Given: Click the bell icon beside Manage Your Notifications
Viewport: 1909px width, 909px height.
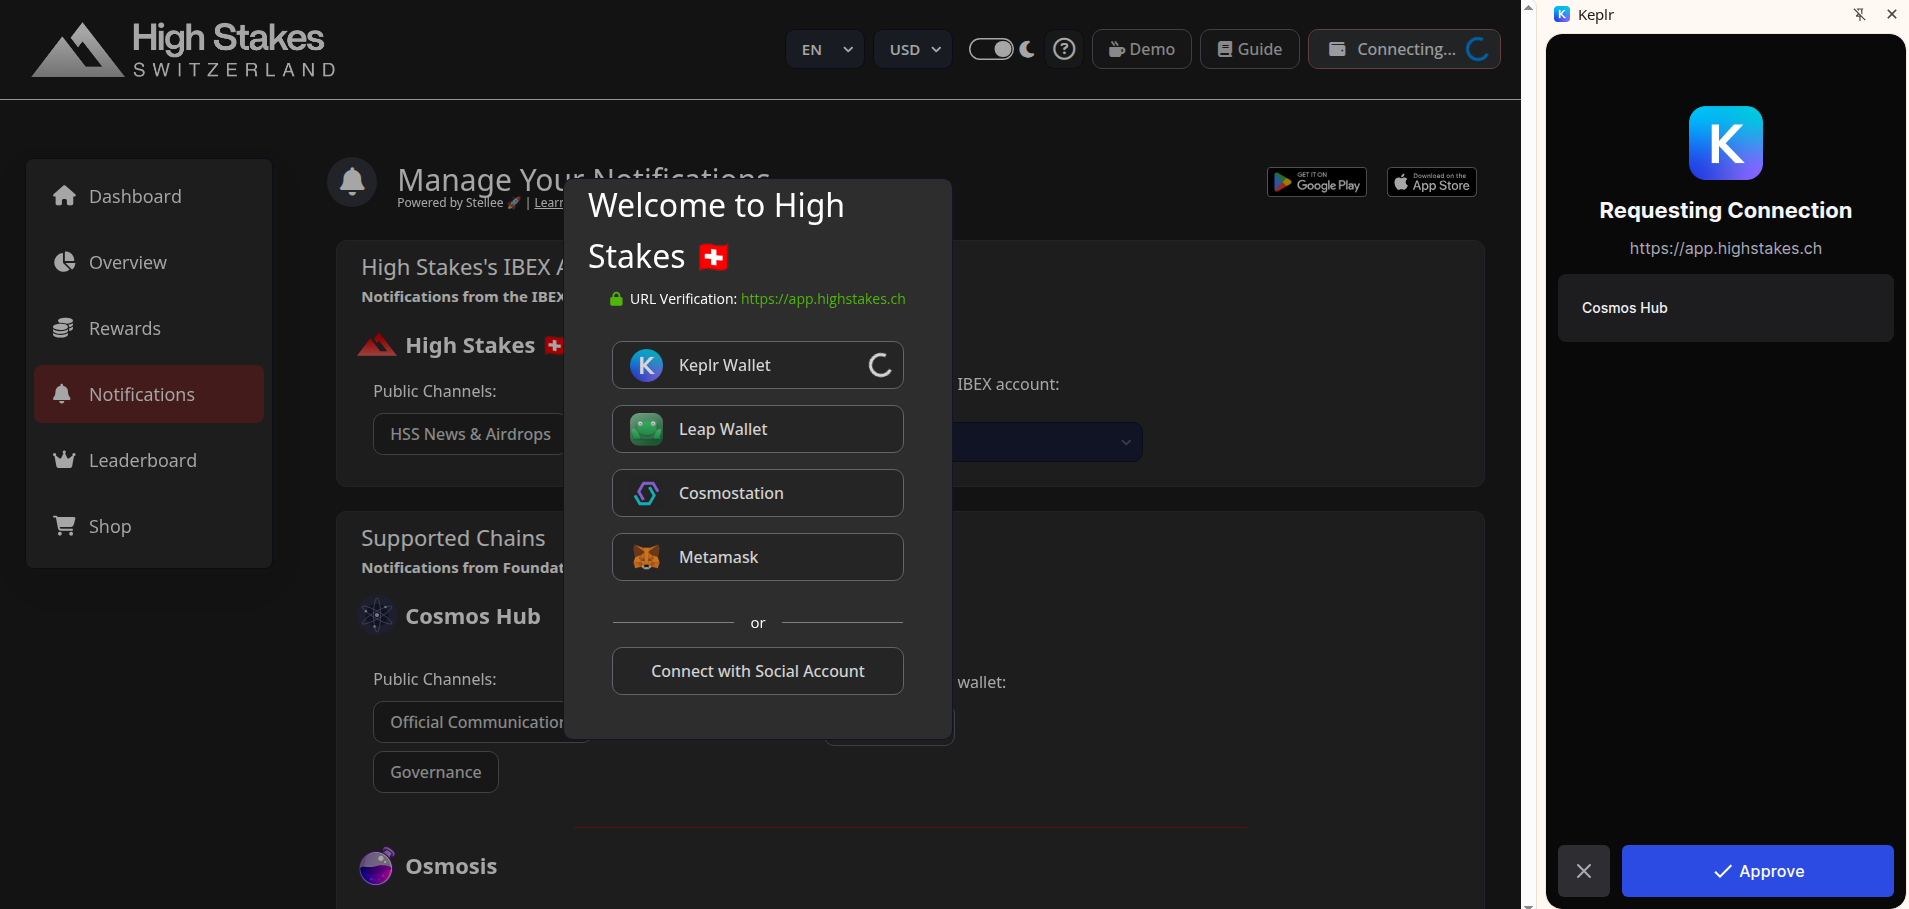Looking at the screenshot, I should pos(352,182).
